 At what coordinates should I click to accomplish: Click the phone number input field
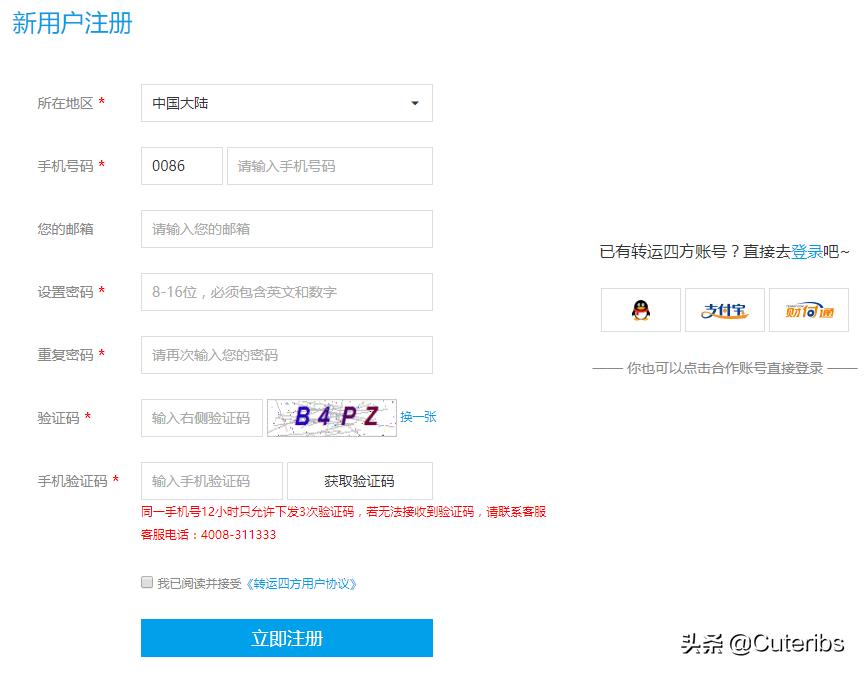coord(329,166)
